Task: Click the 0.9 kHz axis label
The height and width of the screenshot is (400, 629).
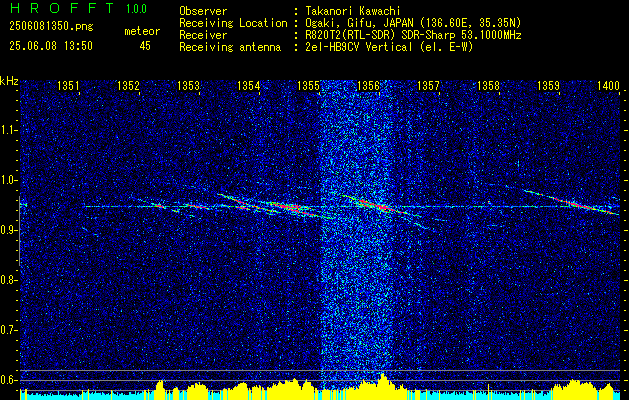Action: point(8,230)
